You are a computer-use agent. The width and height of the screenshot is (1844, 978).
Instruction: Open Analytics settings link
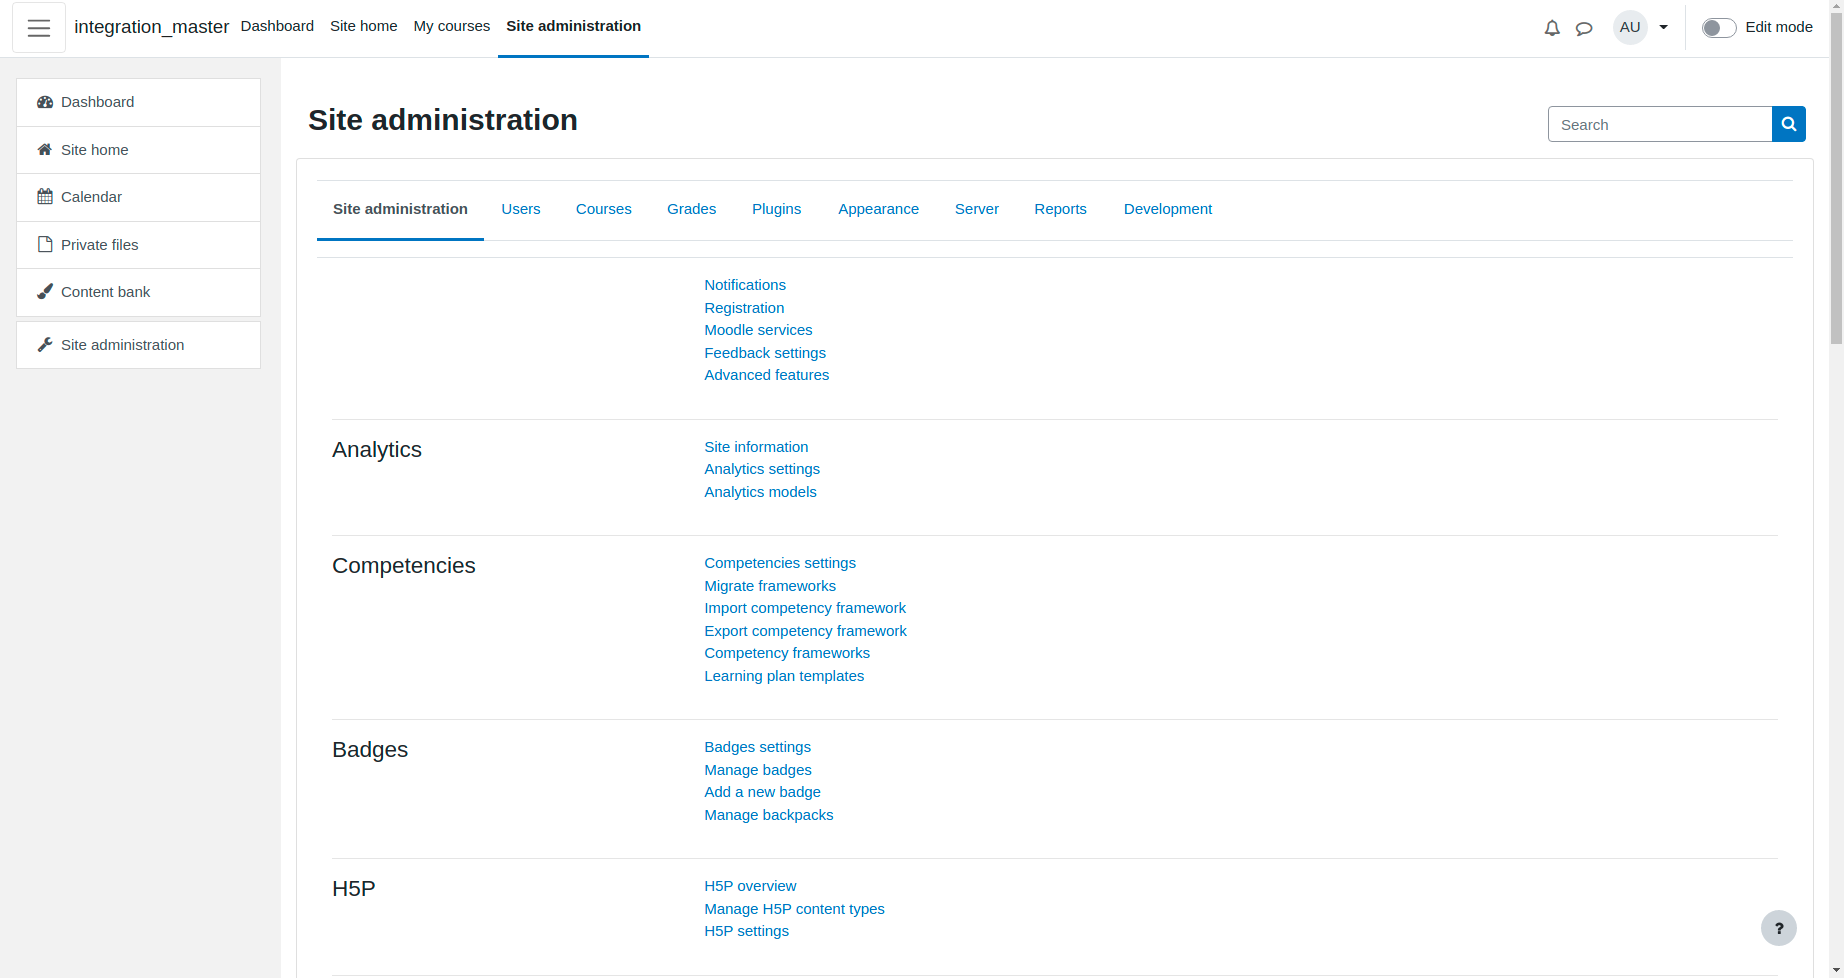762,469
